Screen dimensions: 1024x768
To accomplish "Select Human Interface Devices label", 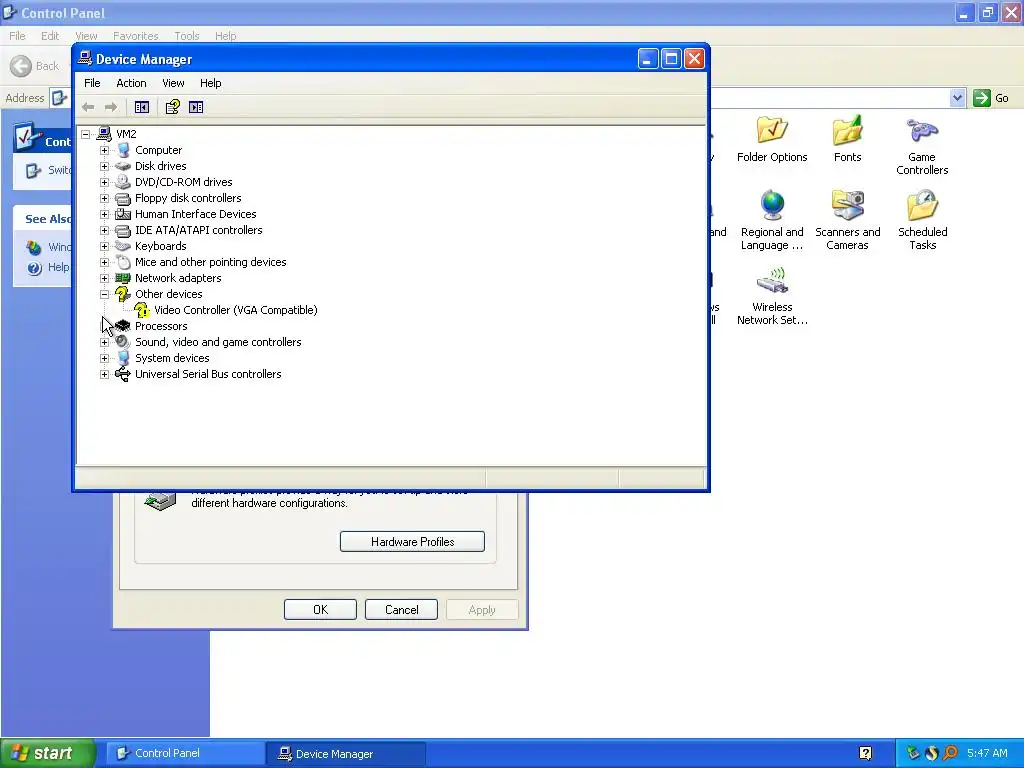I will pos(195,214).
